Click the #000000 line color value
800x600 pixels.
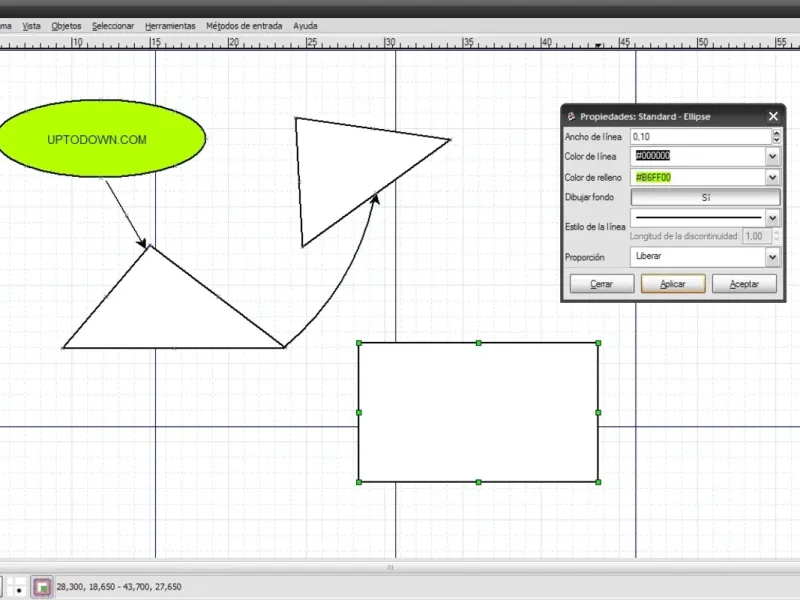(x=653, y=156)
